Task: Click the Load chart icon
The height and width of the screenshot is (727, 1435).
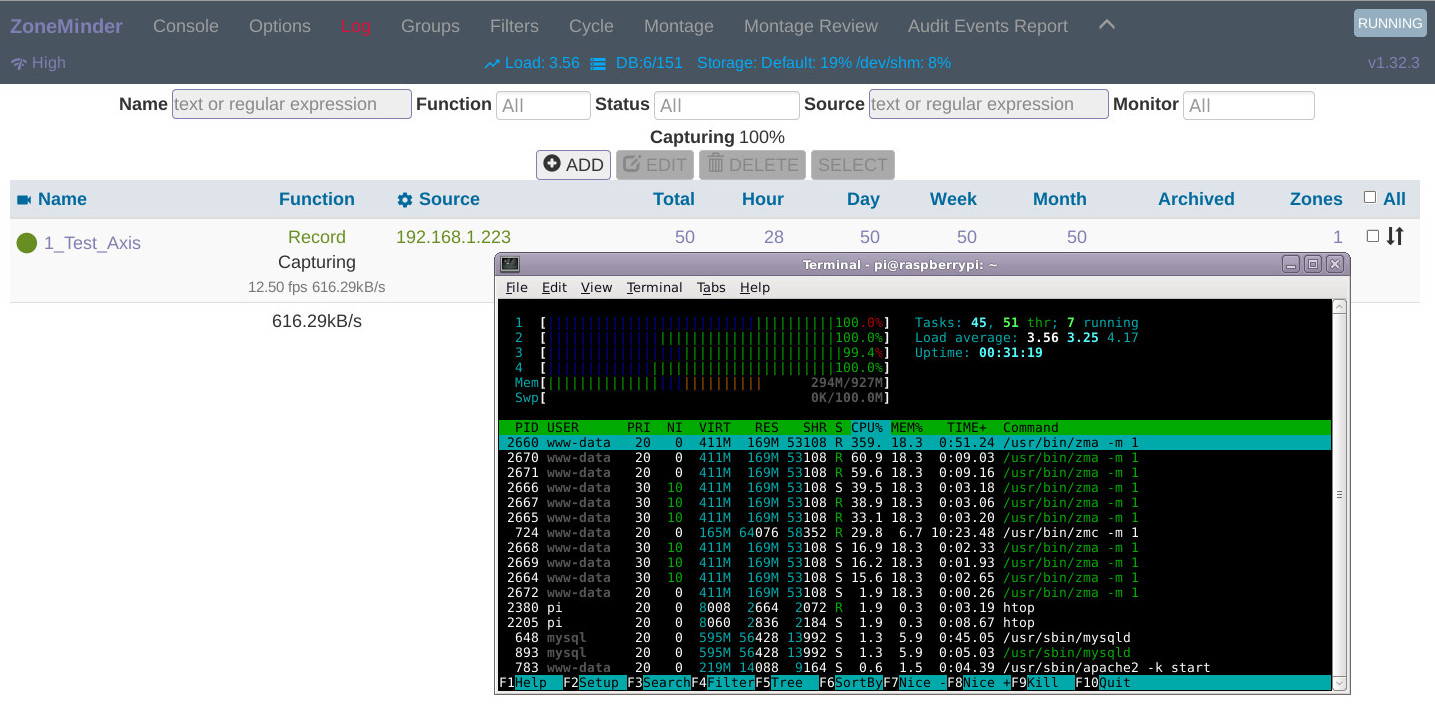Action: tap(492, 63)
